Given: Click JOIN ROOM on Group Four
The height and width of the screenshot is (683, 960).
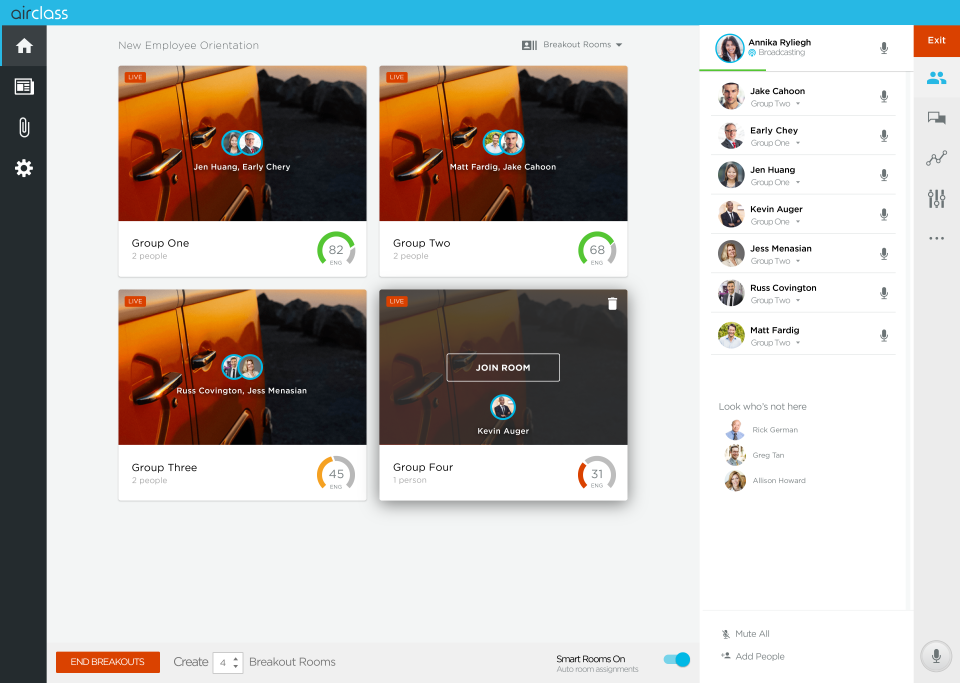Looking at the screenshot, I should pos(503,367).
